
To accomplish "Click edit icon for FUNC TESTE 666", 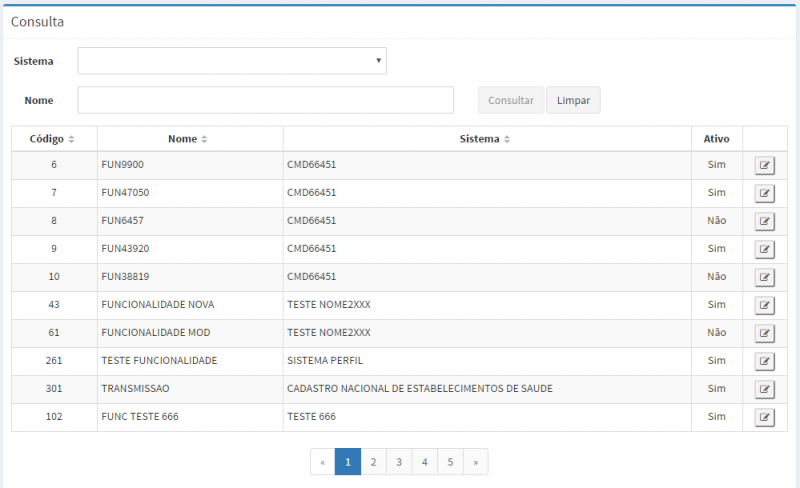I will 765,417.
